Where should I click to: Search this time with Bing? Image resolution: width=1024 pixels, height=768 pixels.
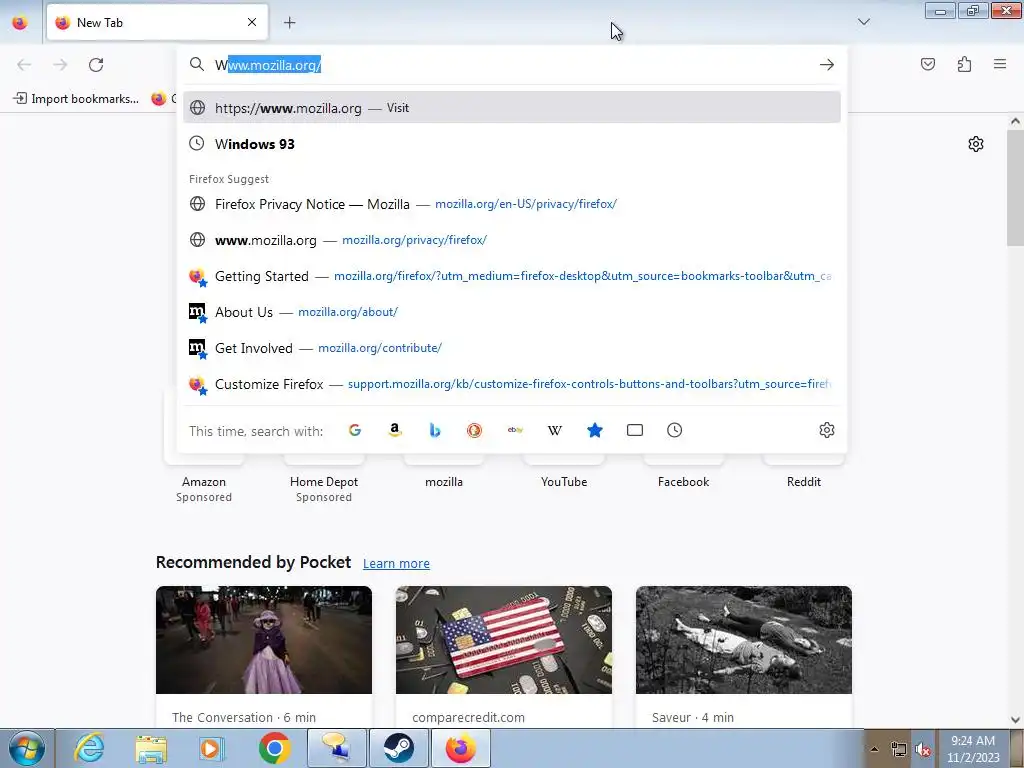coord(435,430)
